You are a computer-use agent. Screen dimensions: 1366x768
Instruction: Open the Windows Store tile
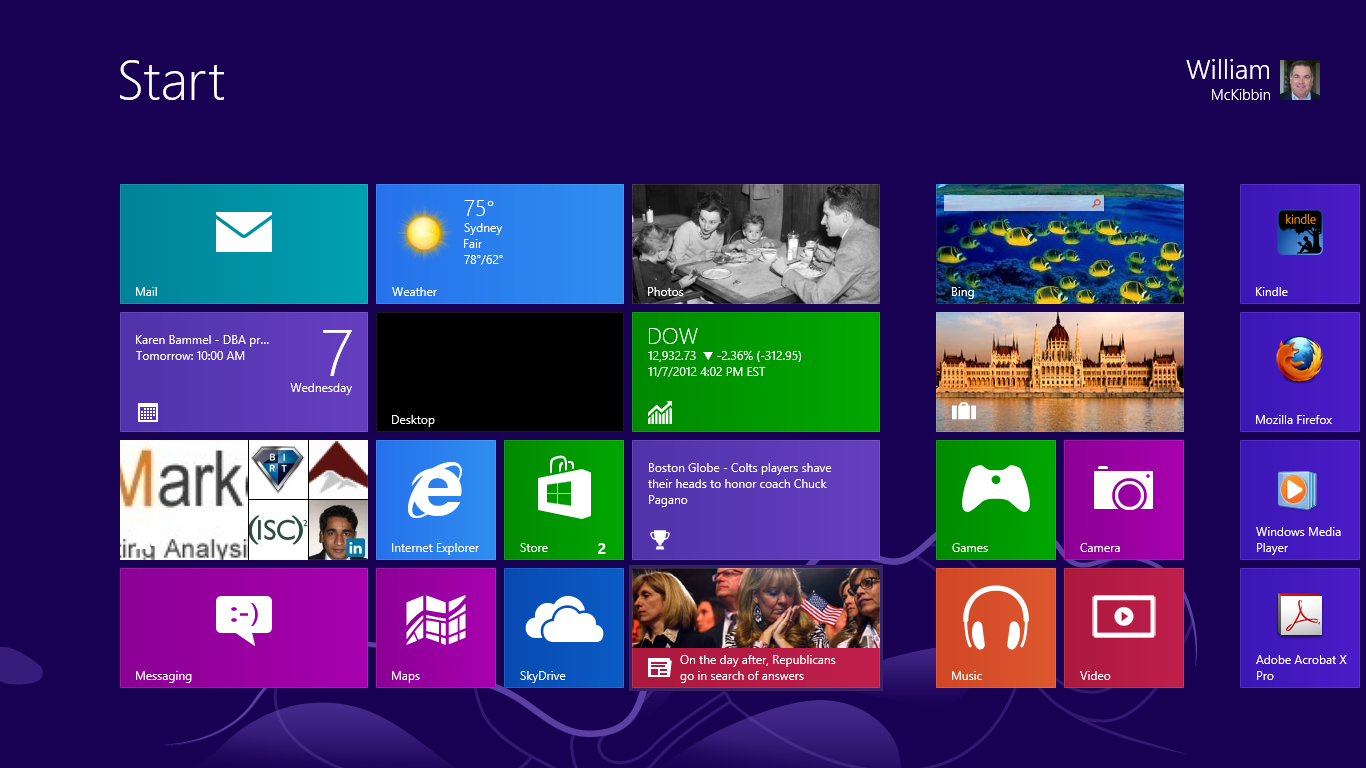563,499
